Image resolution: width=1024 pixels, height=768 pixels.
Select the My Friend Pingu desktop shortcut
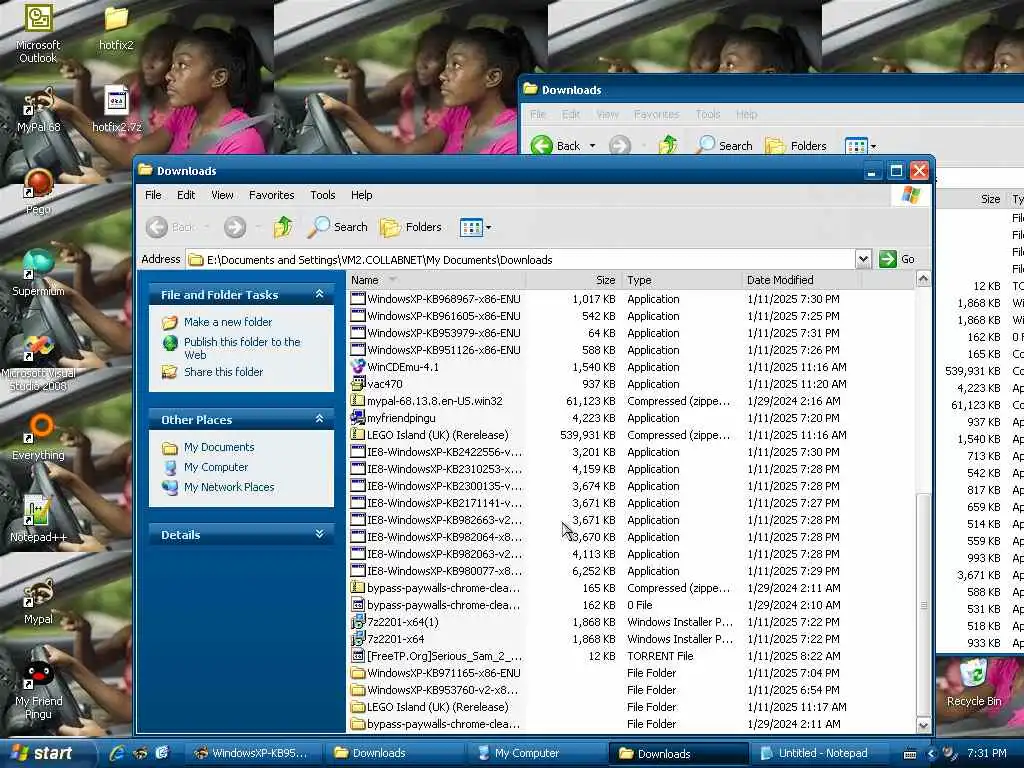coord(38,691)
